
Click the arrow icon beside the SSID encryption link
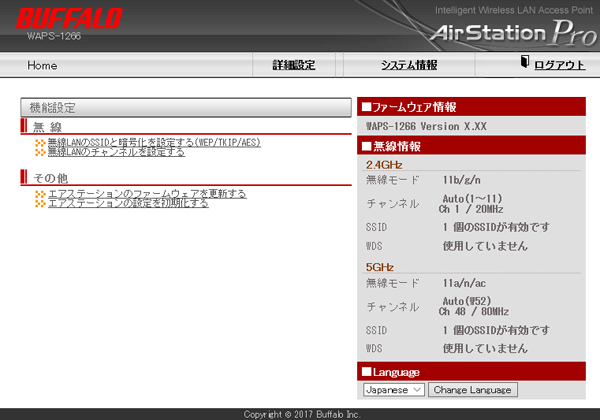[x=40, y=143]
